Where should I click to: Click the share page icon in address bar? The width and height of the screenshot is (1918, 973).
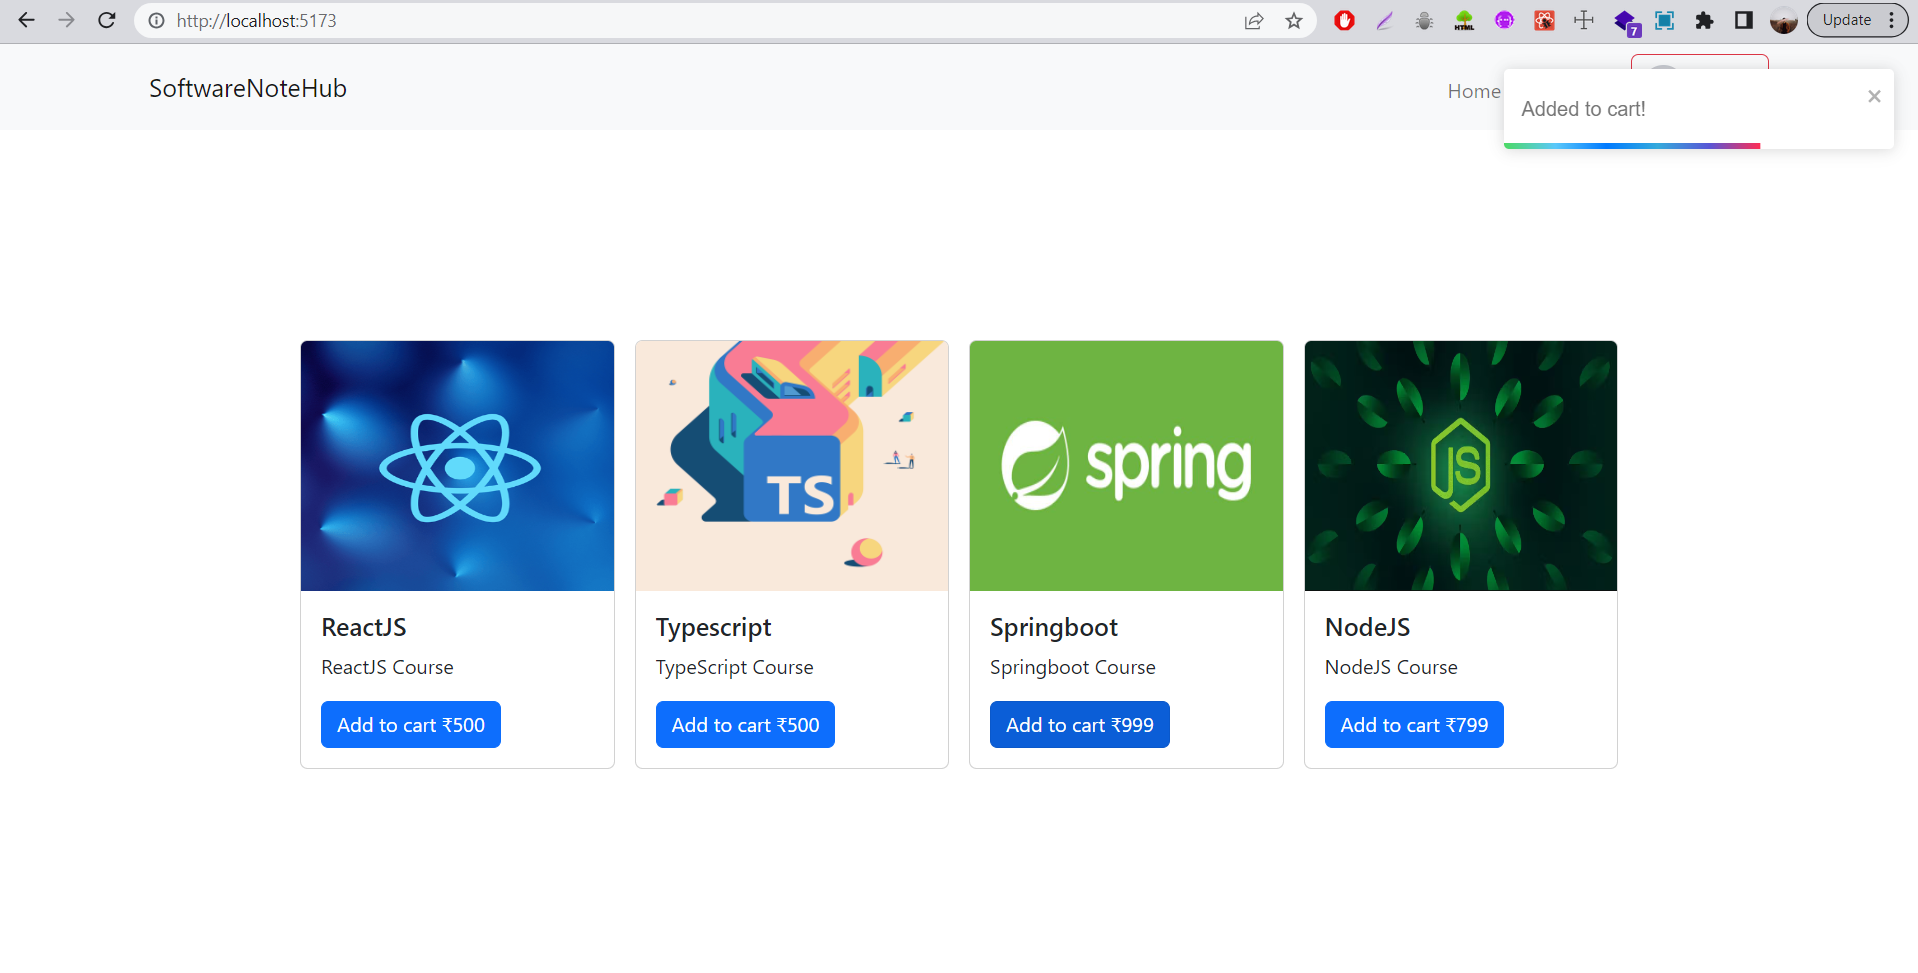click(1254, 20)
